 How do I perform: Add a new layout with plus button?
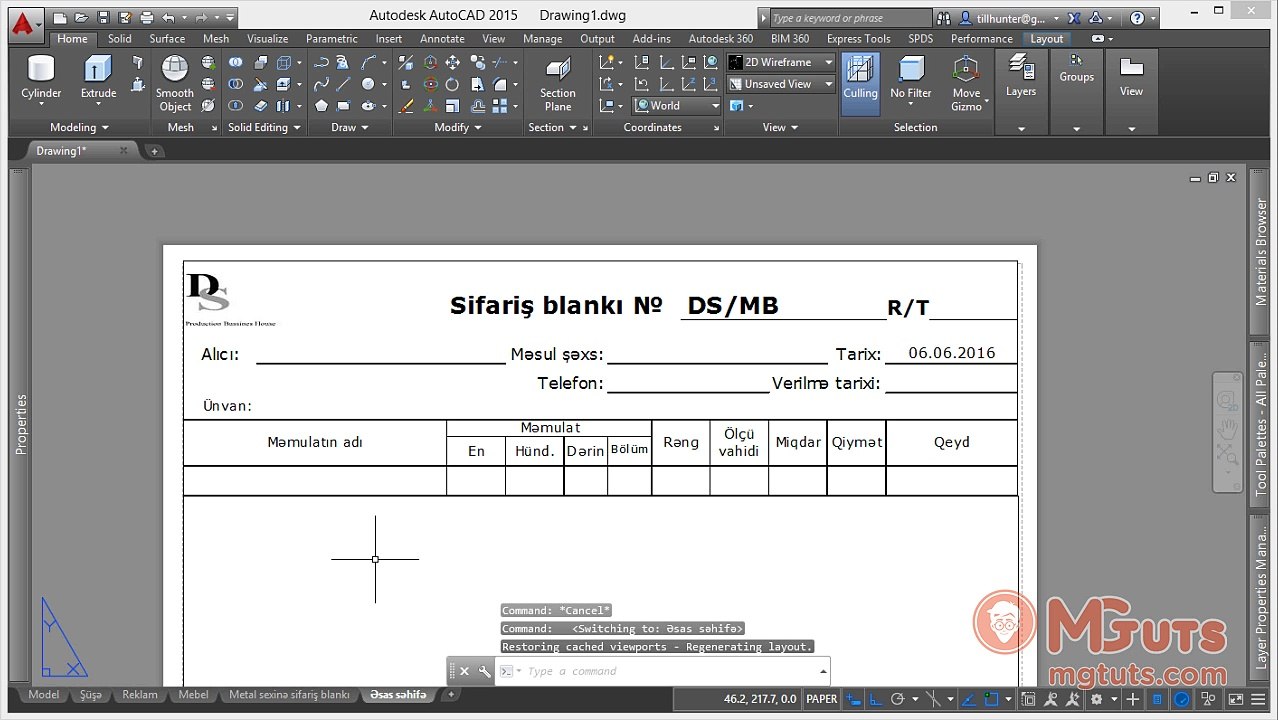[x=451, y=694]
